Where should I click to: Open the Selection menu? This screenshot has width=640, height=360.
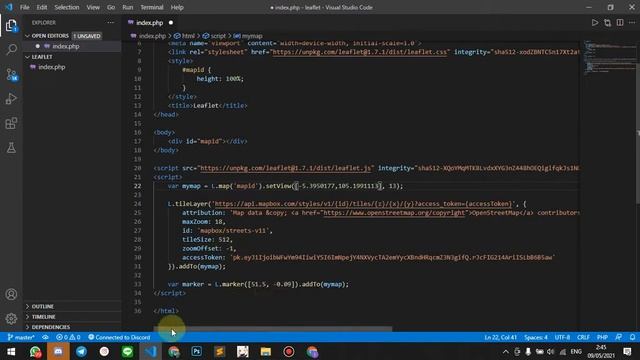[67, 7]
